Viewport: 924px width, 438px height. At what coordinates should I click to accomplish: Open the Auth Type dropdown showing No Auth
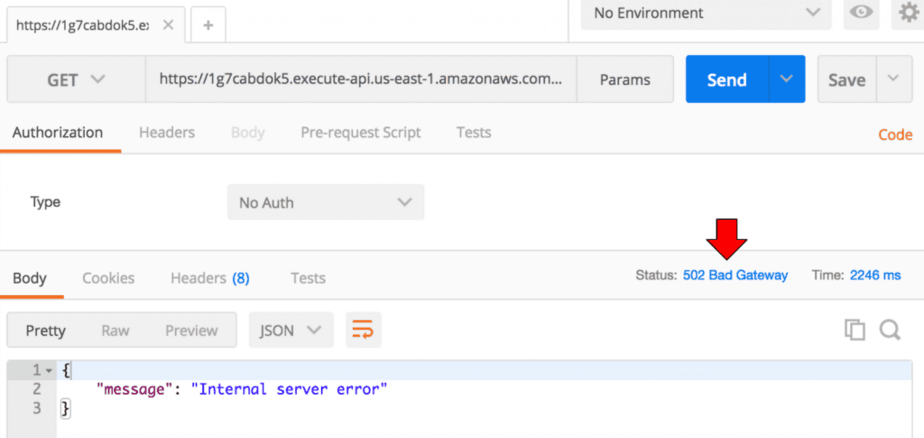tap(325, 202)
